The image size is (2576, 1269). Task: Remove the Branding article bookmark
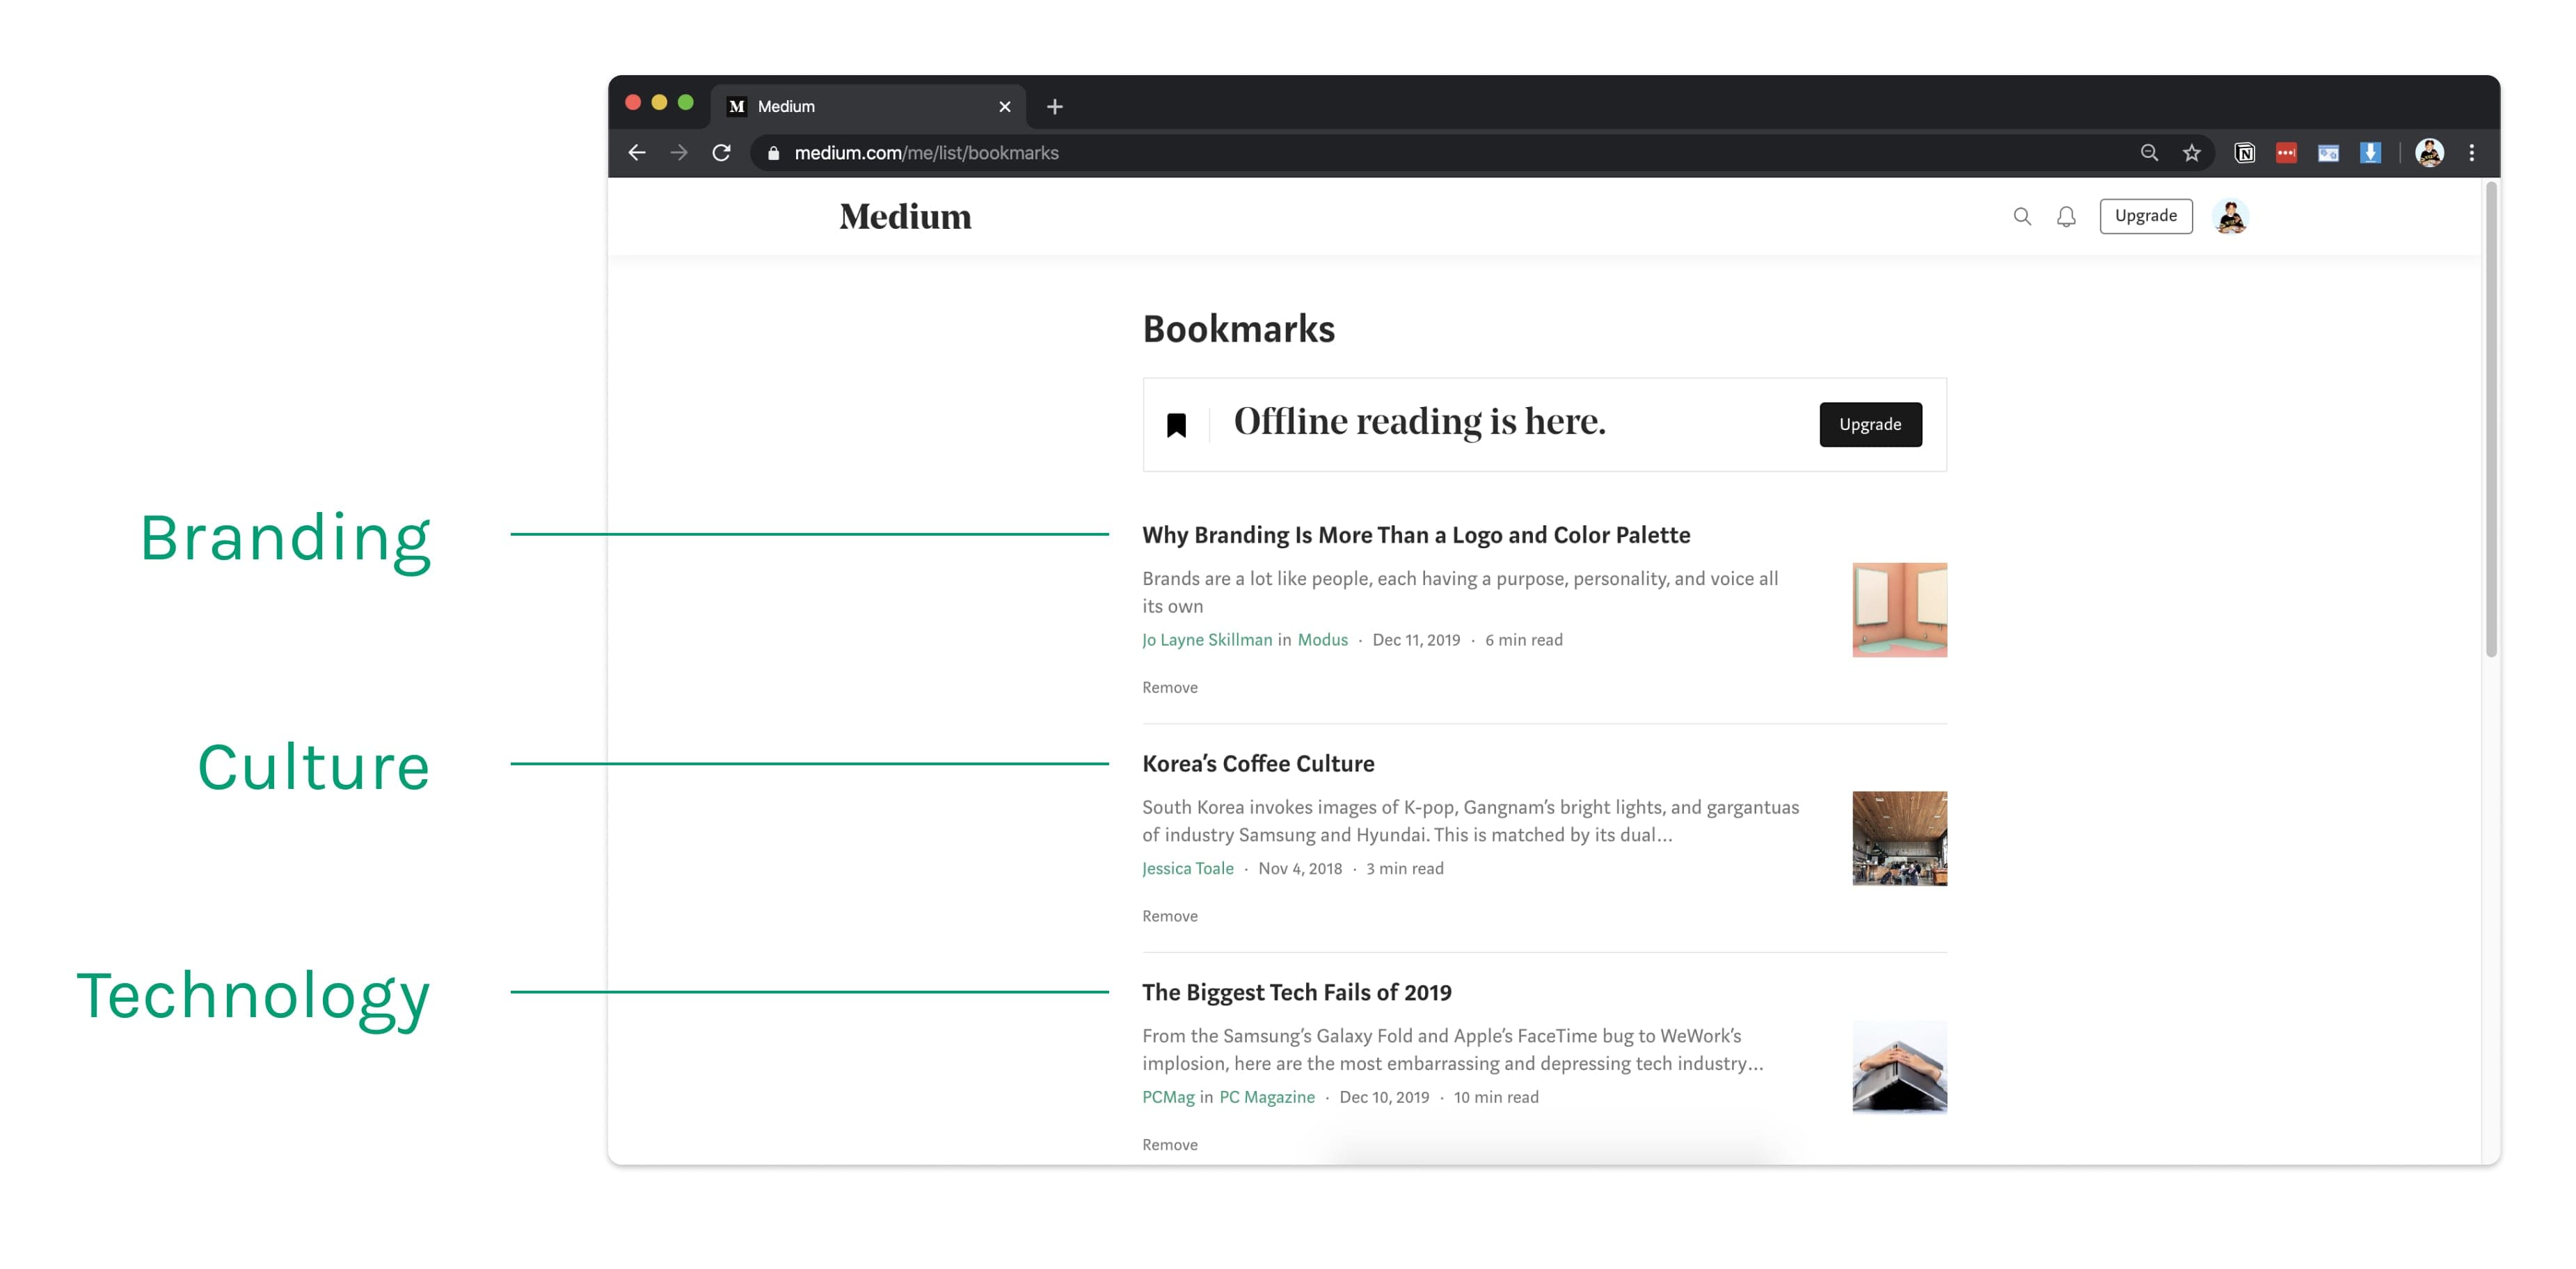click(1170, 688)
